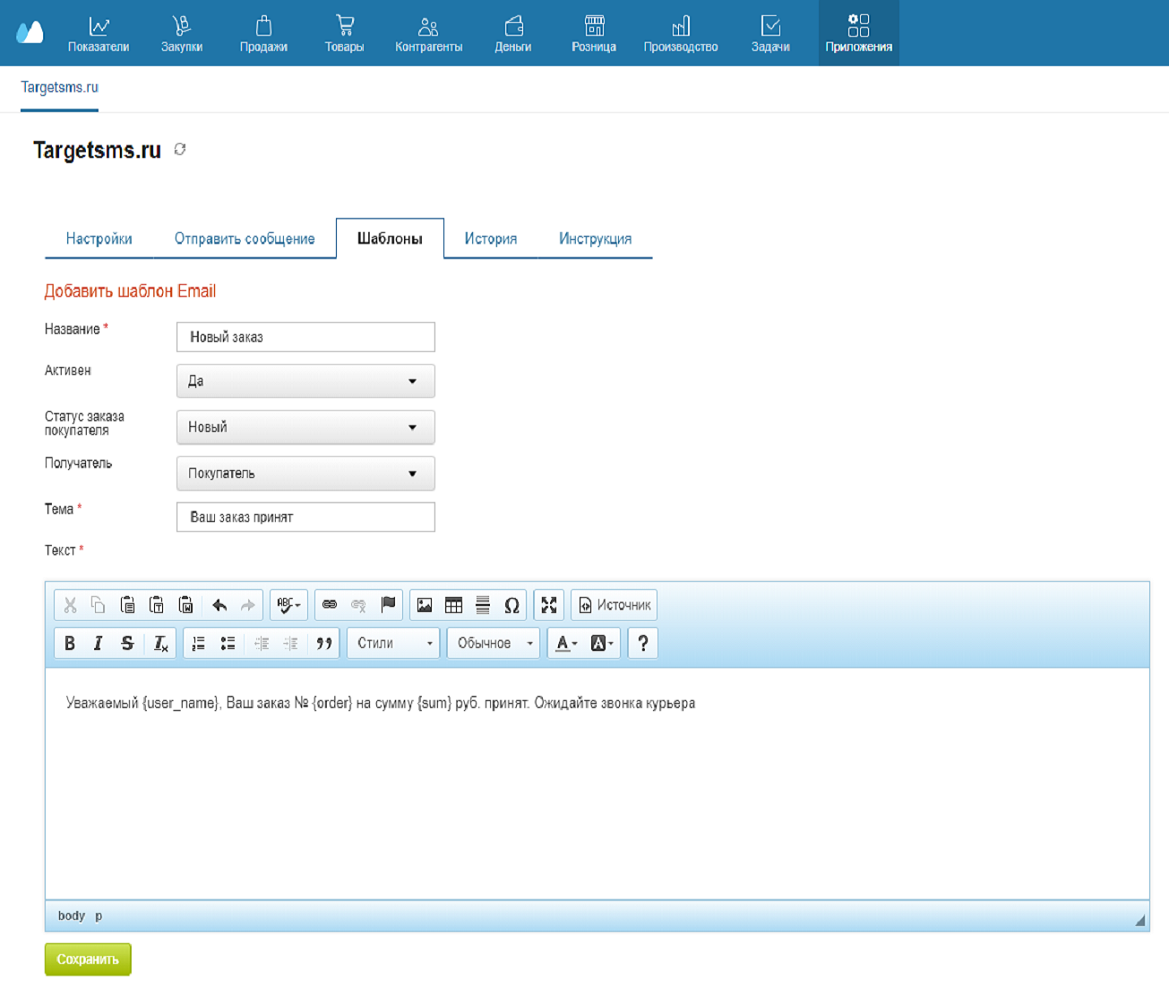The height and width of the screenshot is (986, 1169).
Task: Click the increase indent icon
Action: [x=291, y=642]
